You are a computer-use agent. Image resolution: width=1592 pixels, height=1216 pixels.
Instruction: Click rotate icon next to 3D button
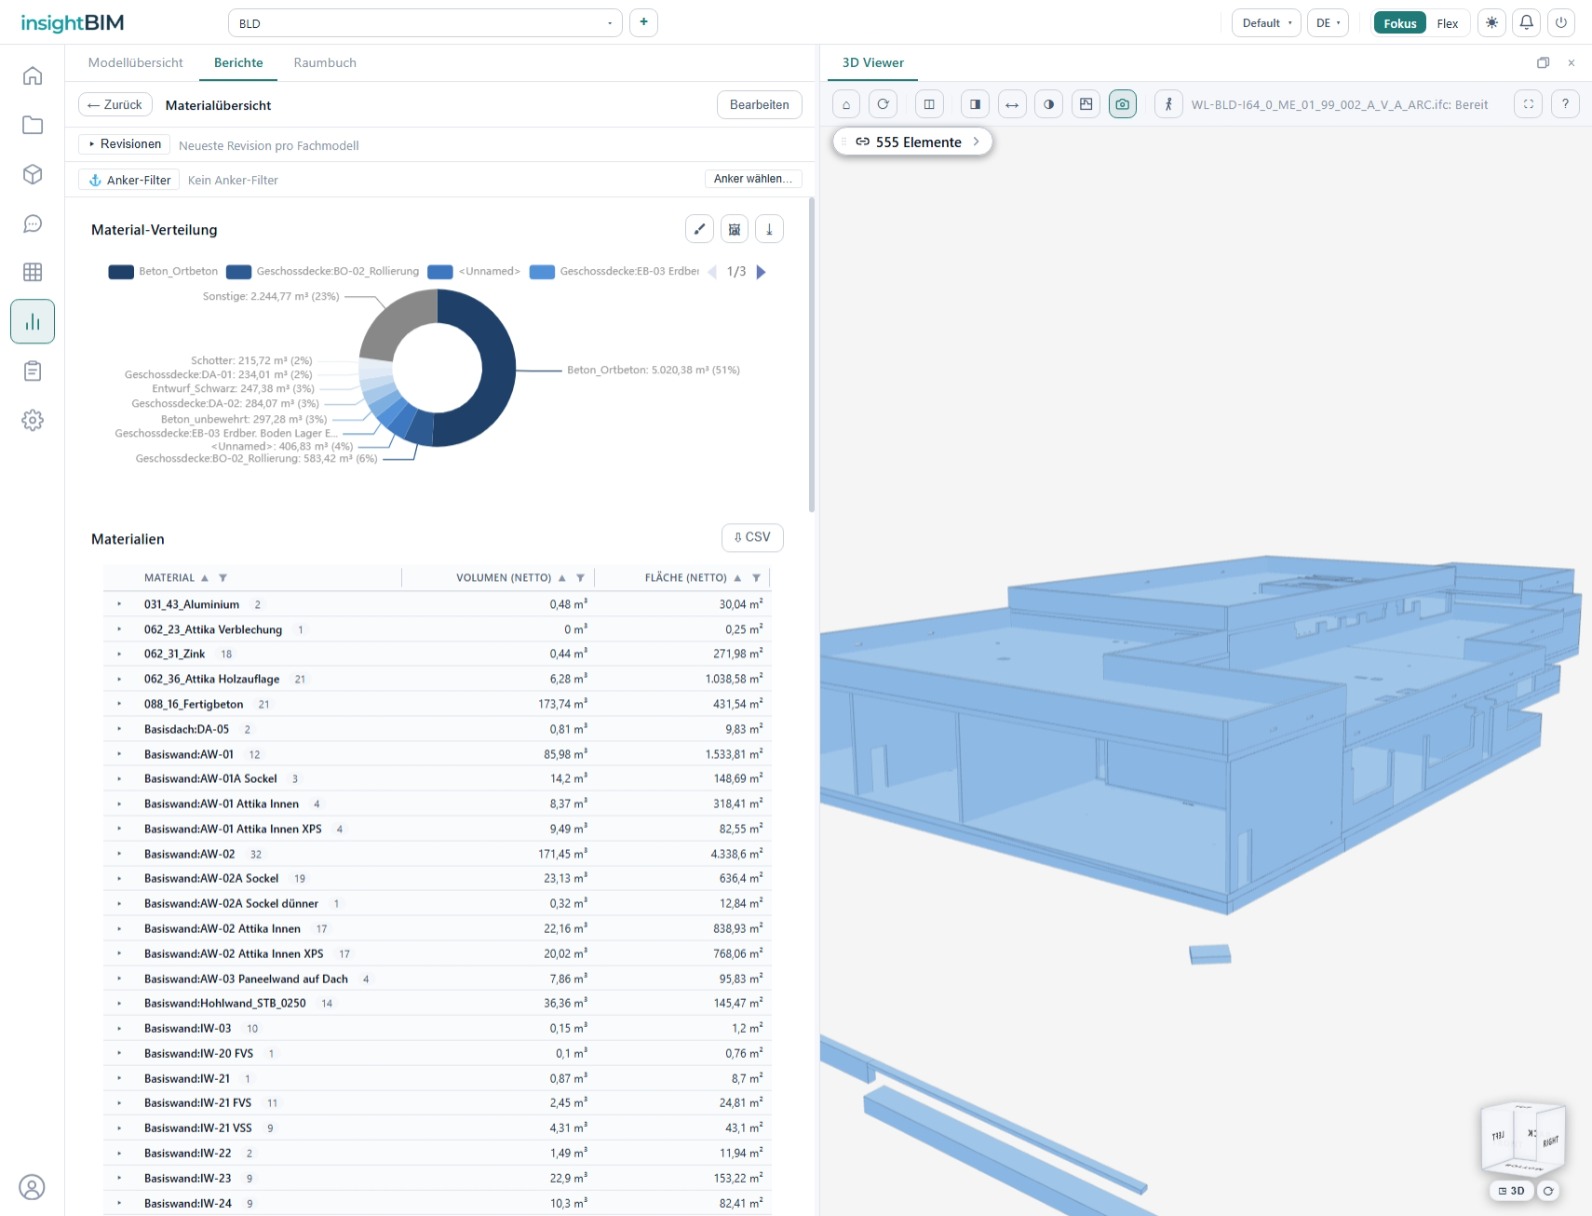coord(1548,1191)
